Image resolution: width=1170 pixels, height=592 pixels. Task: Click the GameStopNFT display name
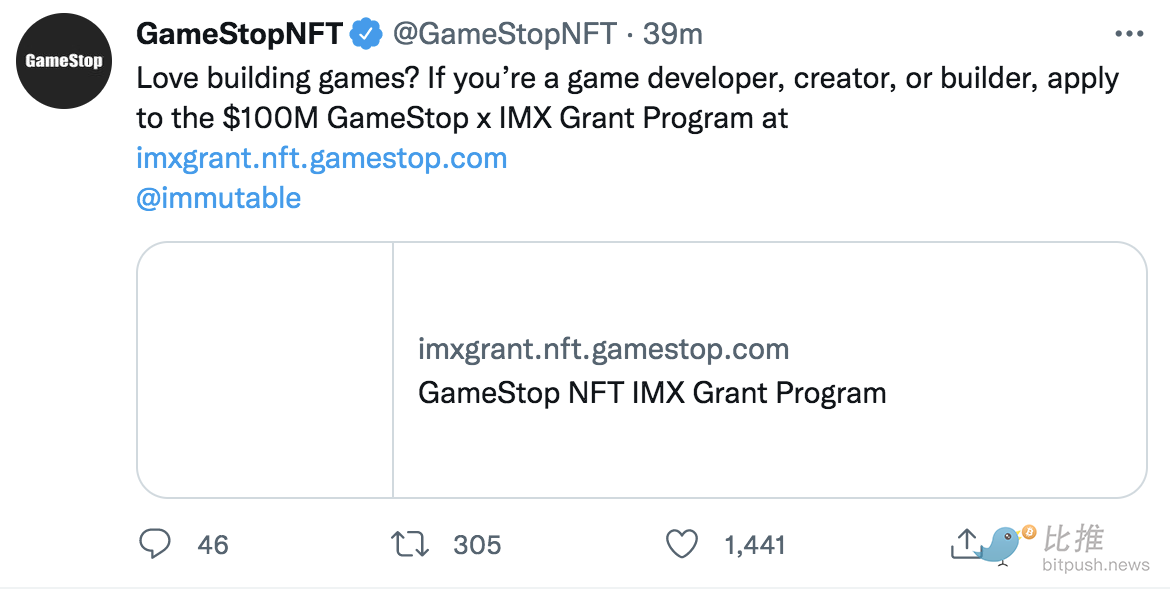(x=240, y=34)
